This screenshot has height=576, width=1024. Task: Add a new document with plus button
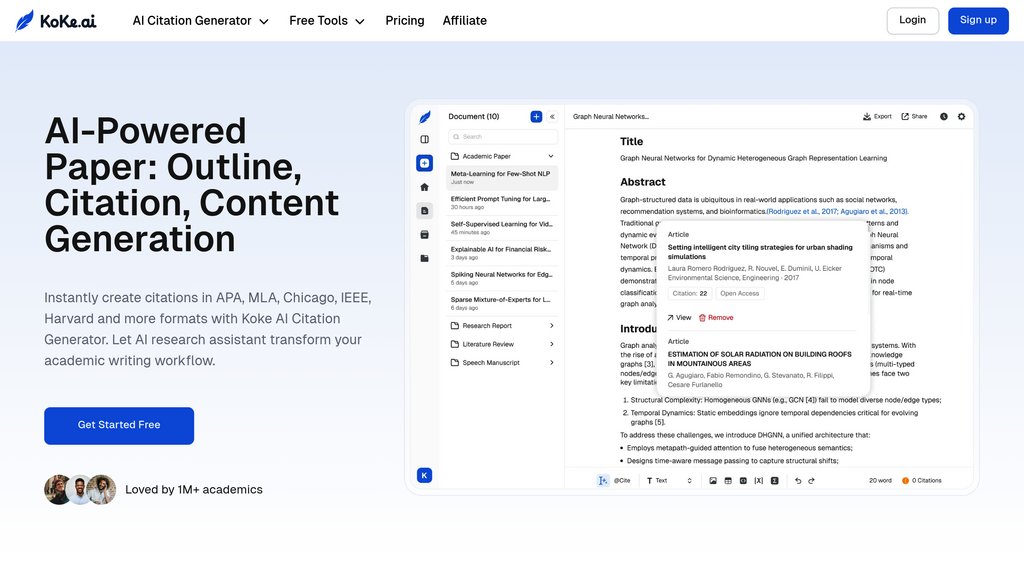pos(536,116)
